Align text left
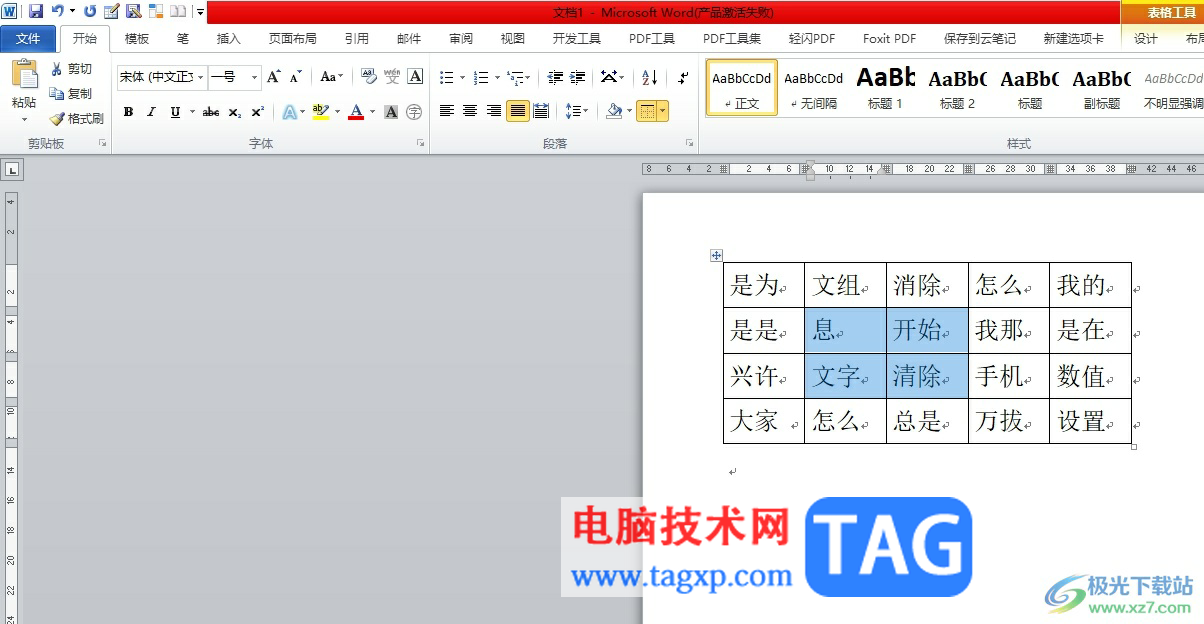This screenshot has width=1204, height=624. pos(446,111)
